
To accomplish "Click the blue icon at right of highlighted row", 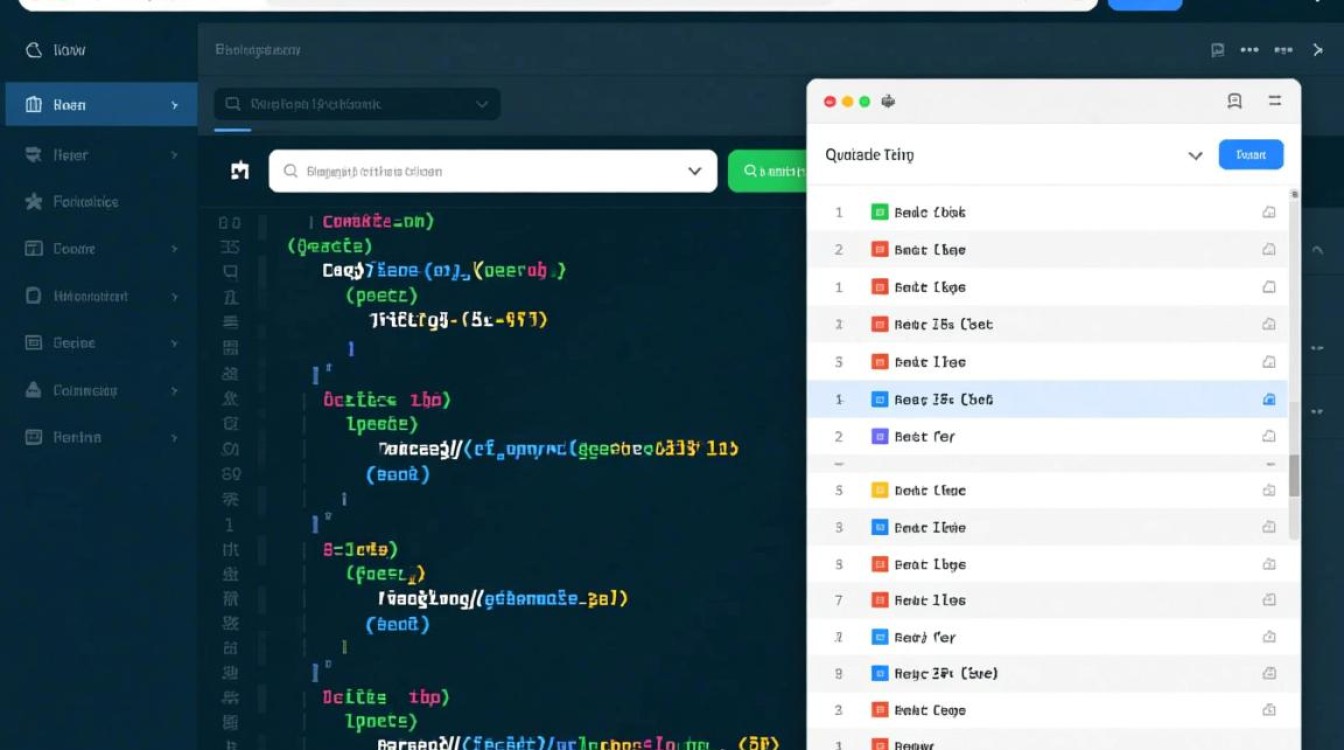I will click(x=1269, y=400).
